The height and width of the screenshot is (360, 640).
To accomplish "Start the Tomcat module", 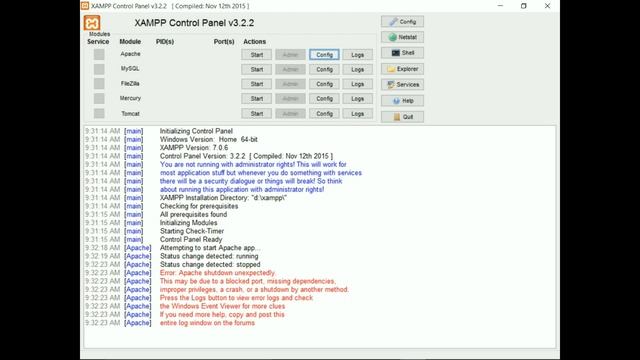I will [x=256, y=114].
